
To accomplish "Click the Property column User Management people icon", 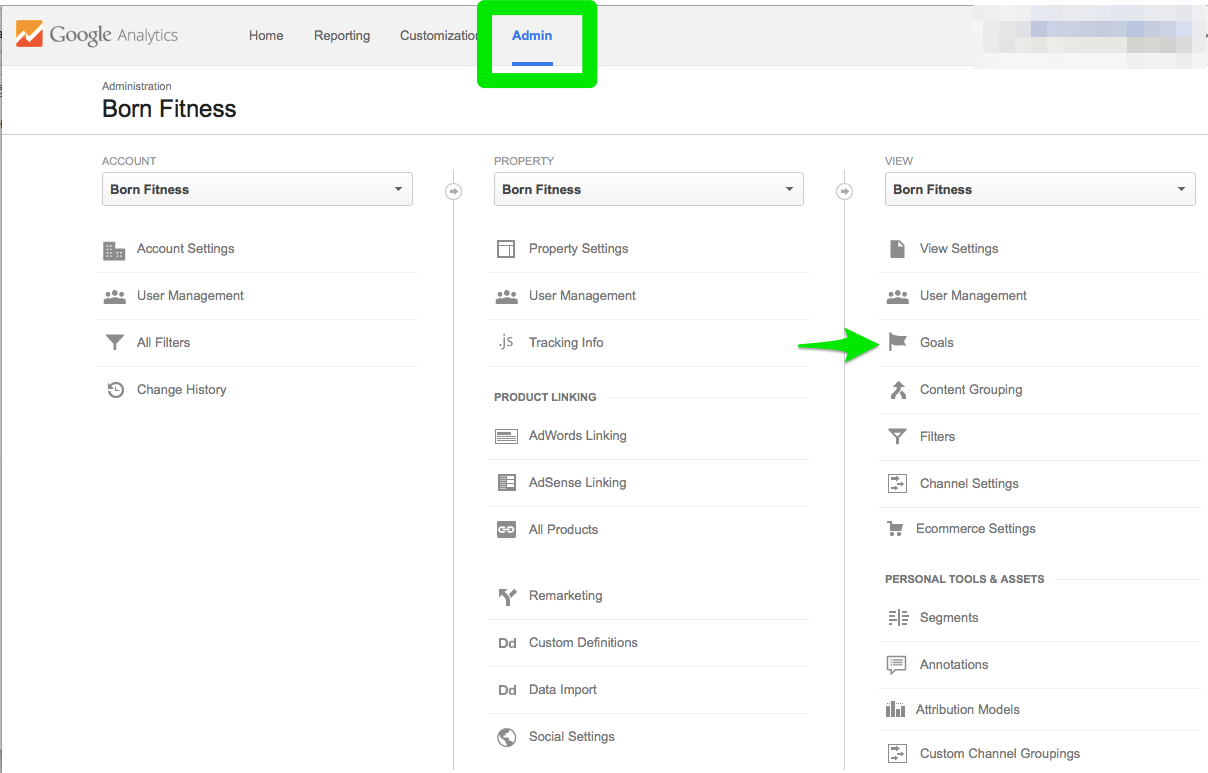I will coord(507,296).
